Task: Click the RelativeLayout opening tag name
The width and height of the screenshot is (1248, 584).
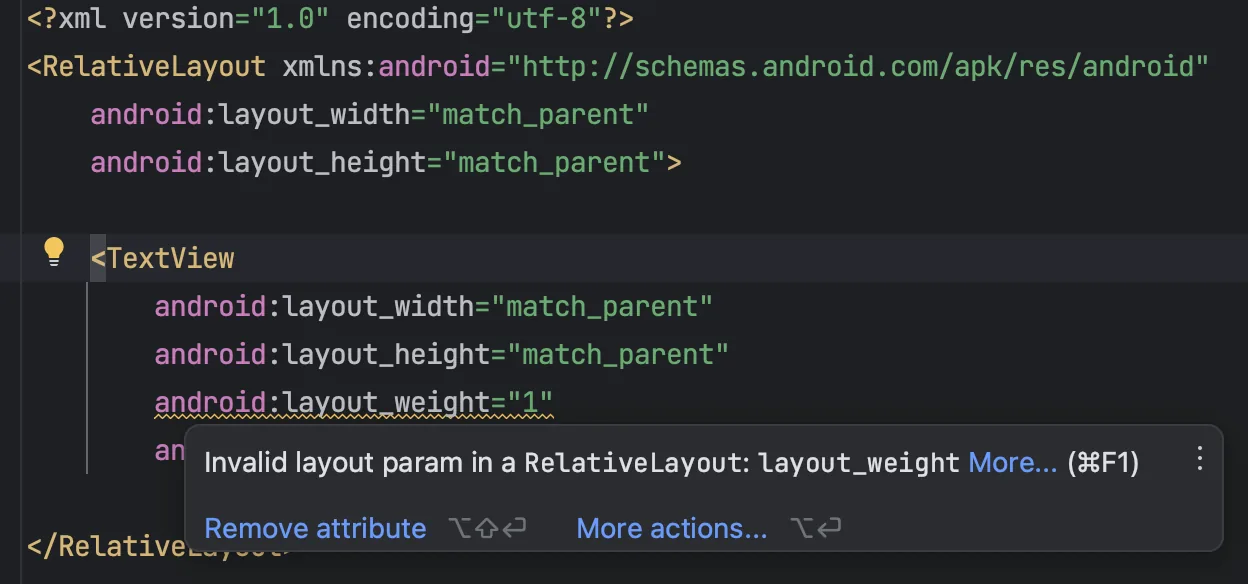Action: (154, 67)
